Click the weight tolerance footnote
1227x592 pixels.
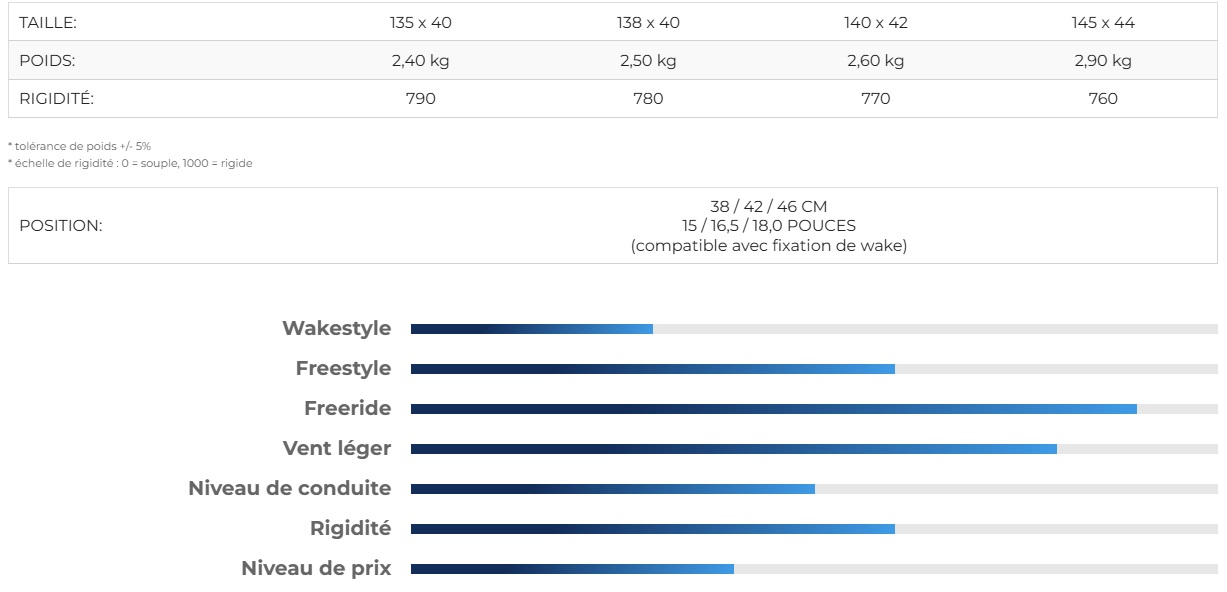click(79, 146)
